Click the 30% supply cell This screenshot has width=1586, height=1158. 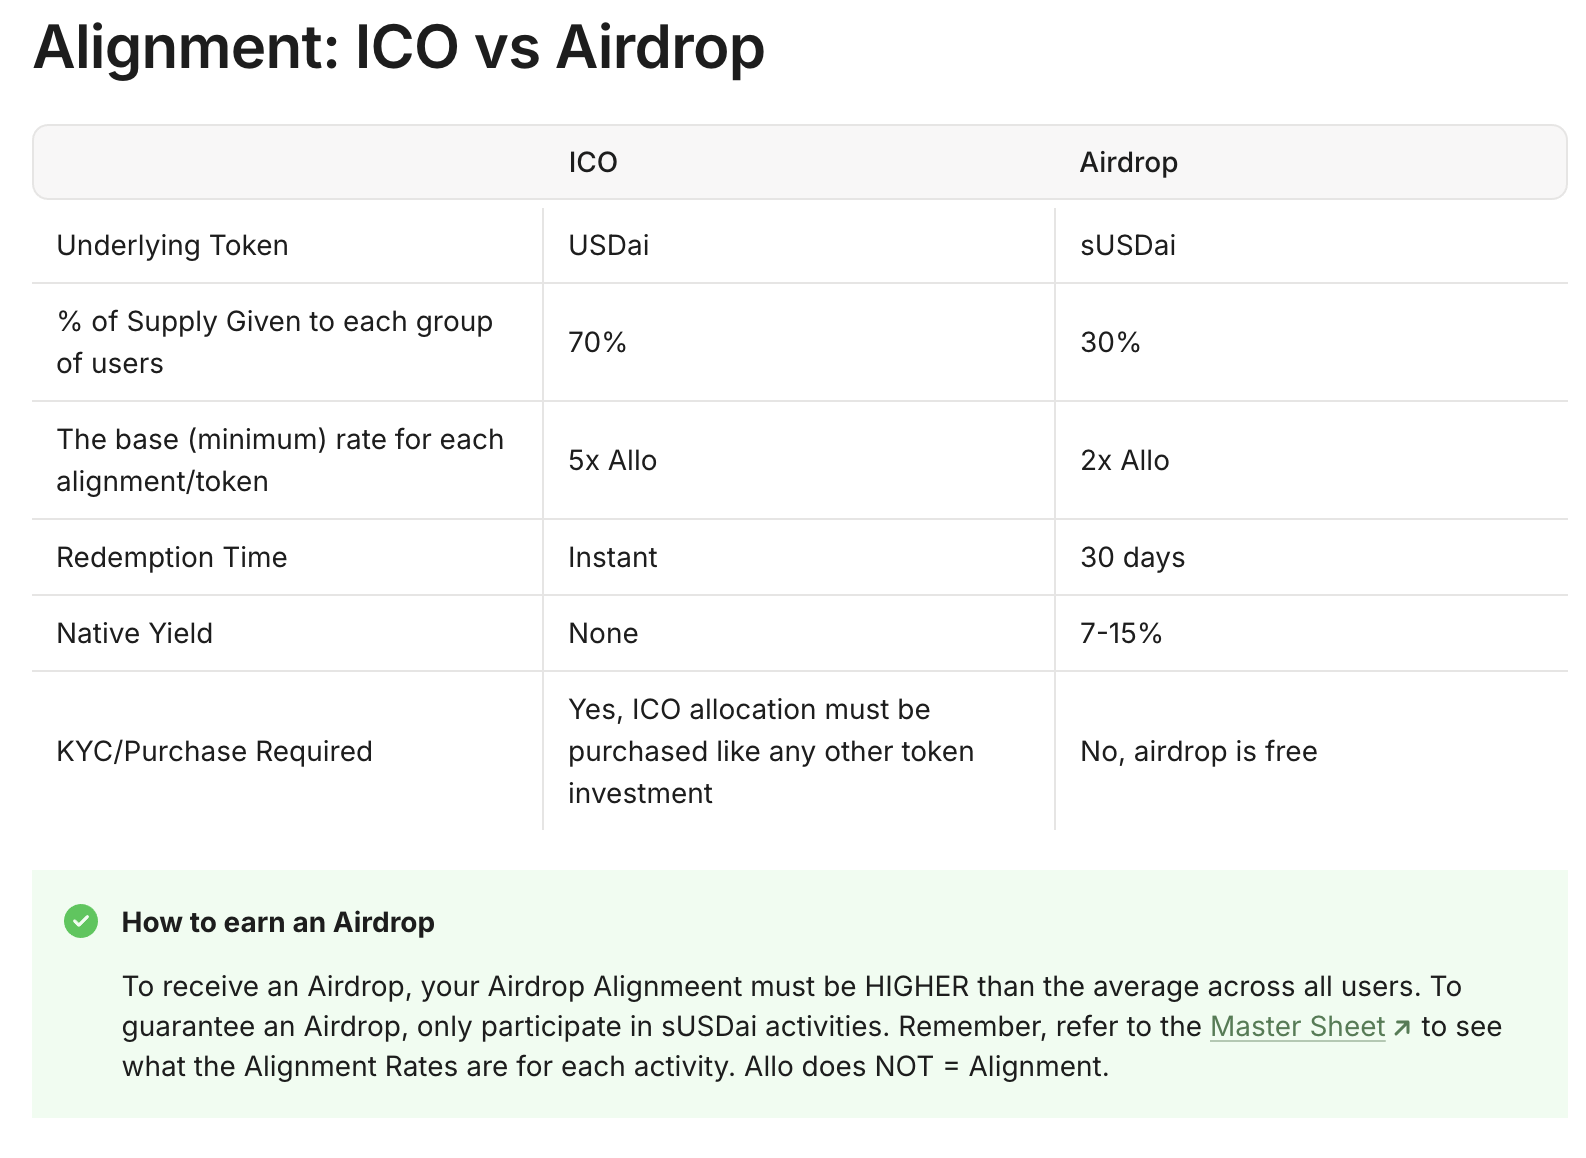tap(1110, 342)
